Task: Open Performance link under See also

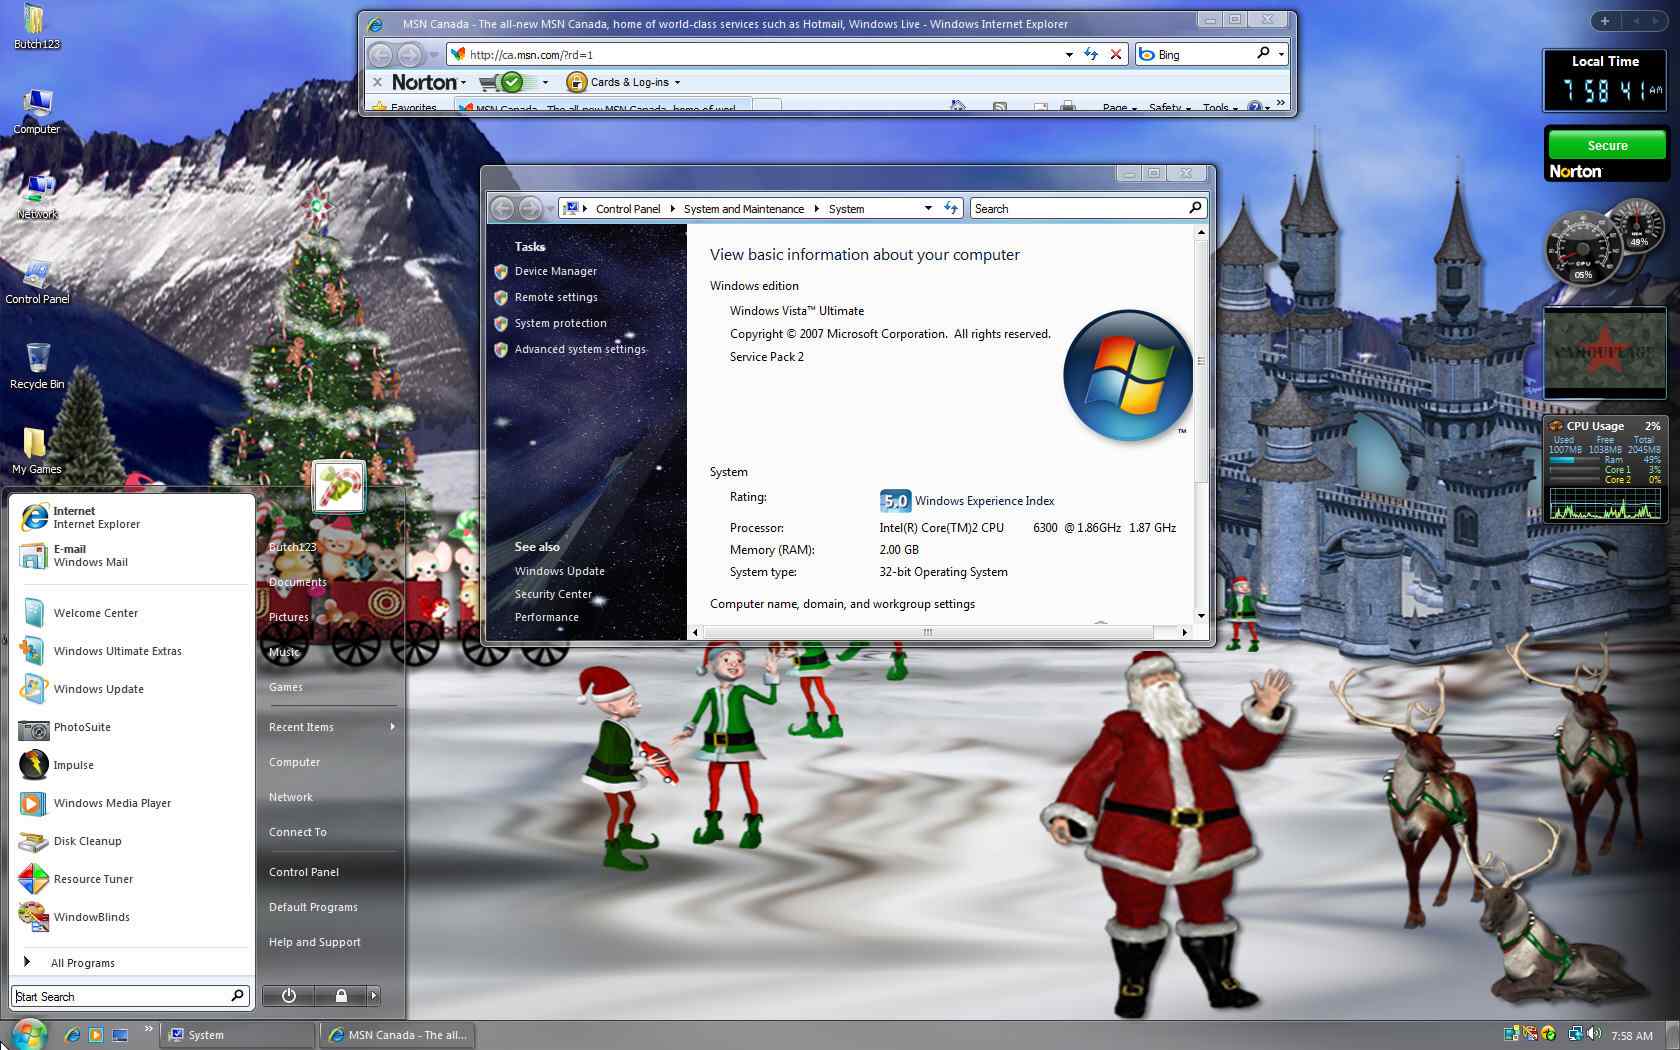Action: [546, 617]
